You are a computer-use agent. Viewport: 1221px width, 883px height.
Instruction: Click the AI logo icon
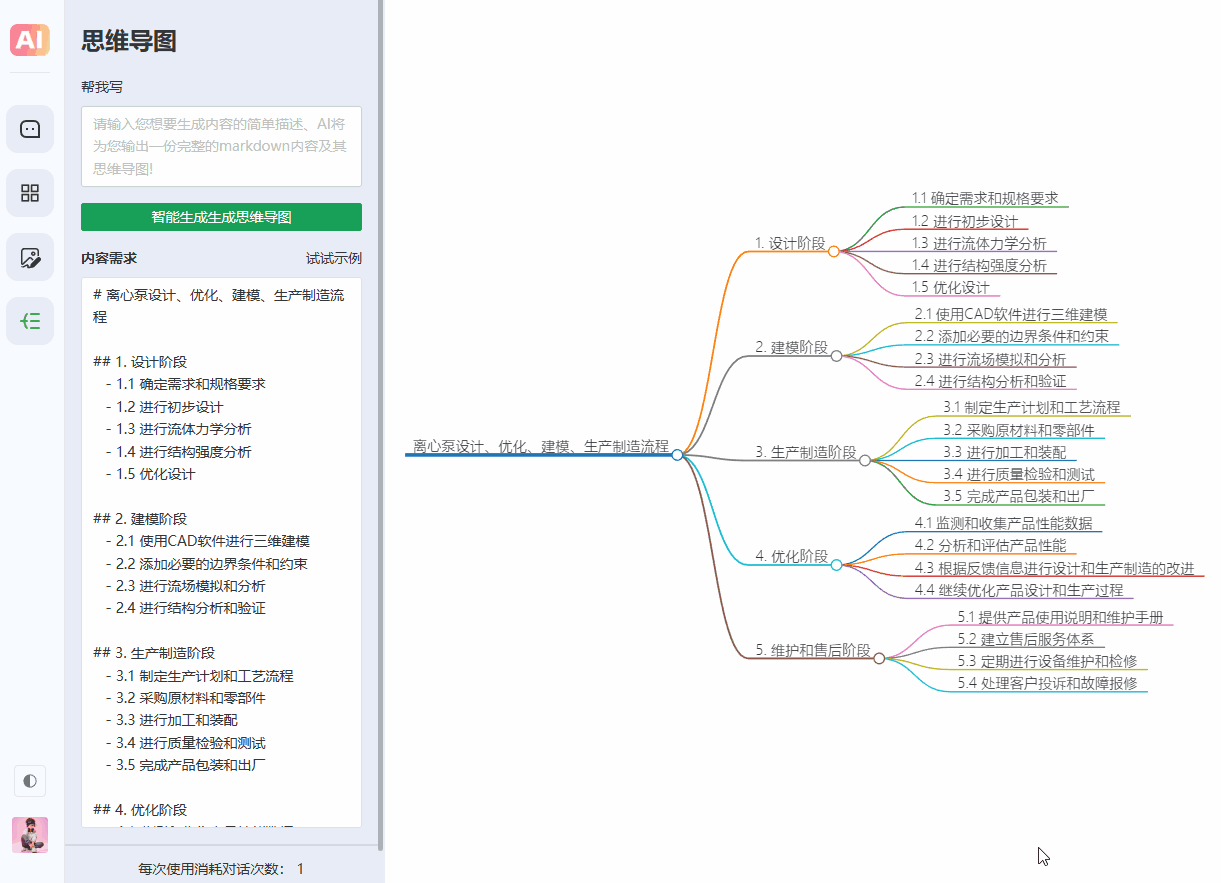[x=30, y=40]
